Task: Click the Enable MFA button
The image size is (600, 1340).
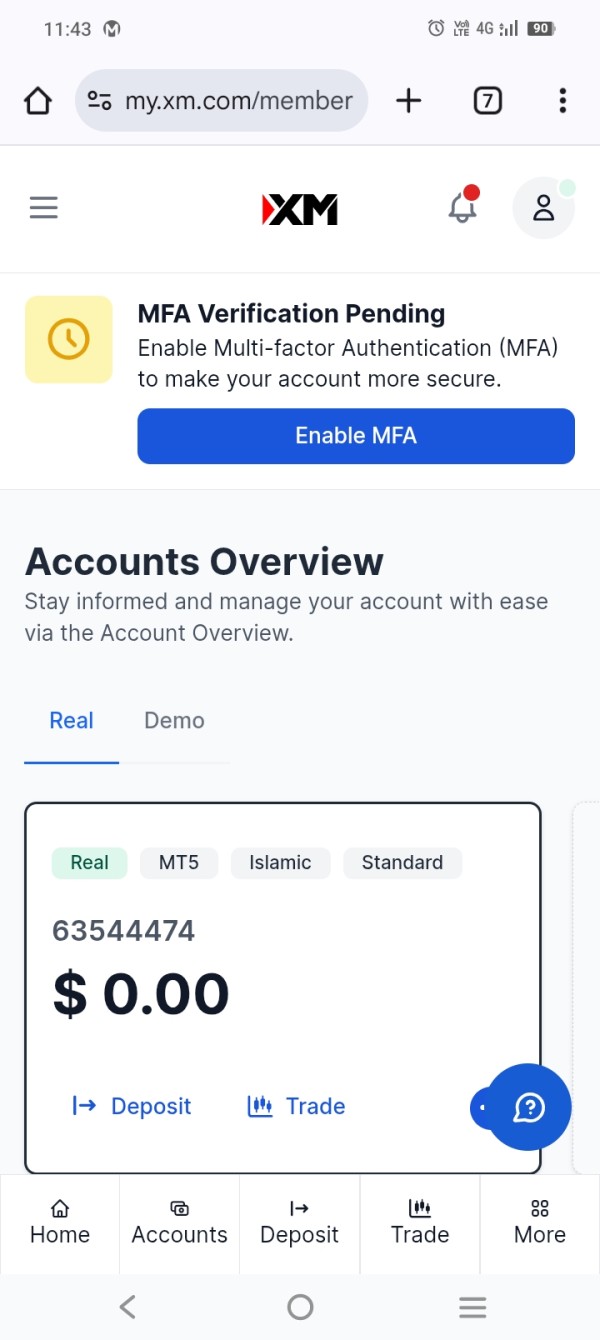Action: tap(356, 436)
